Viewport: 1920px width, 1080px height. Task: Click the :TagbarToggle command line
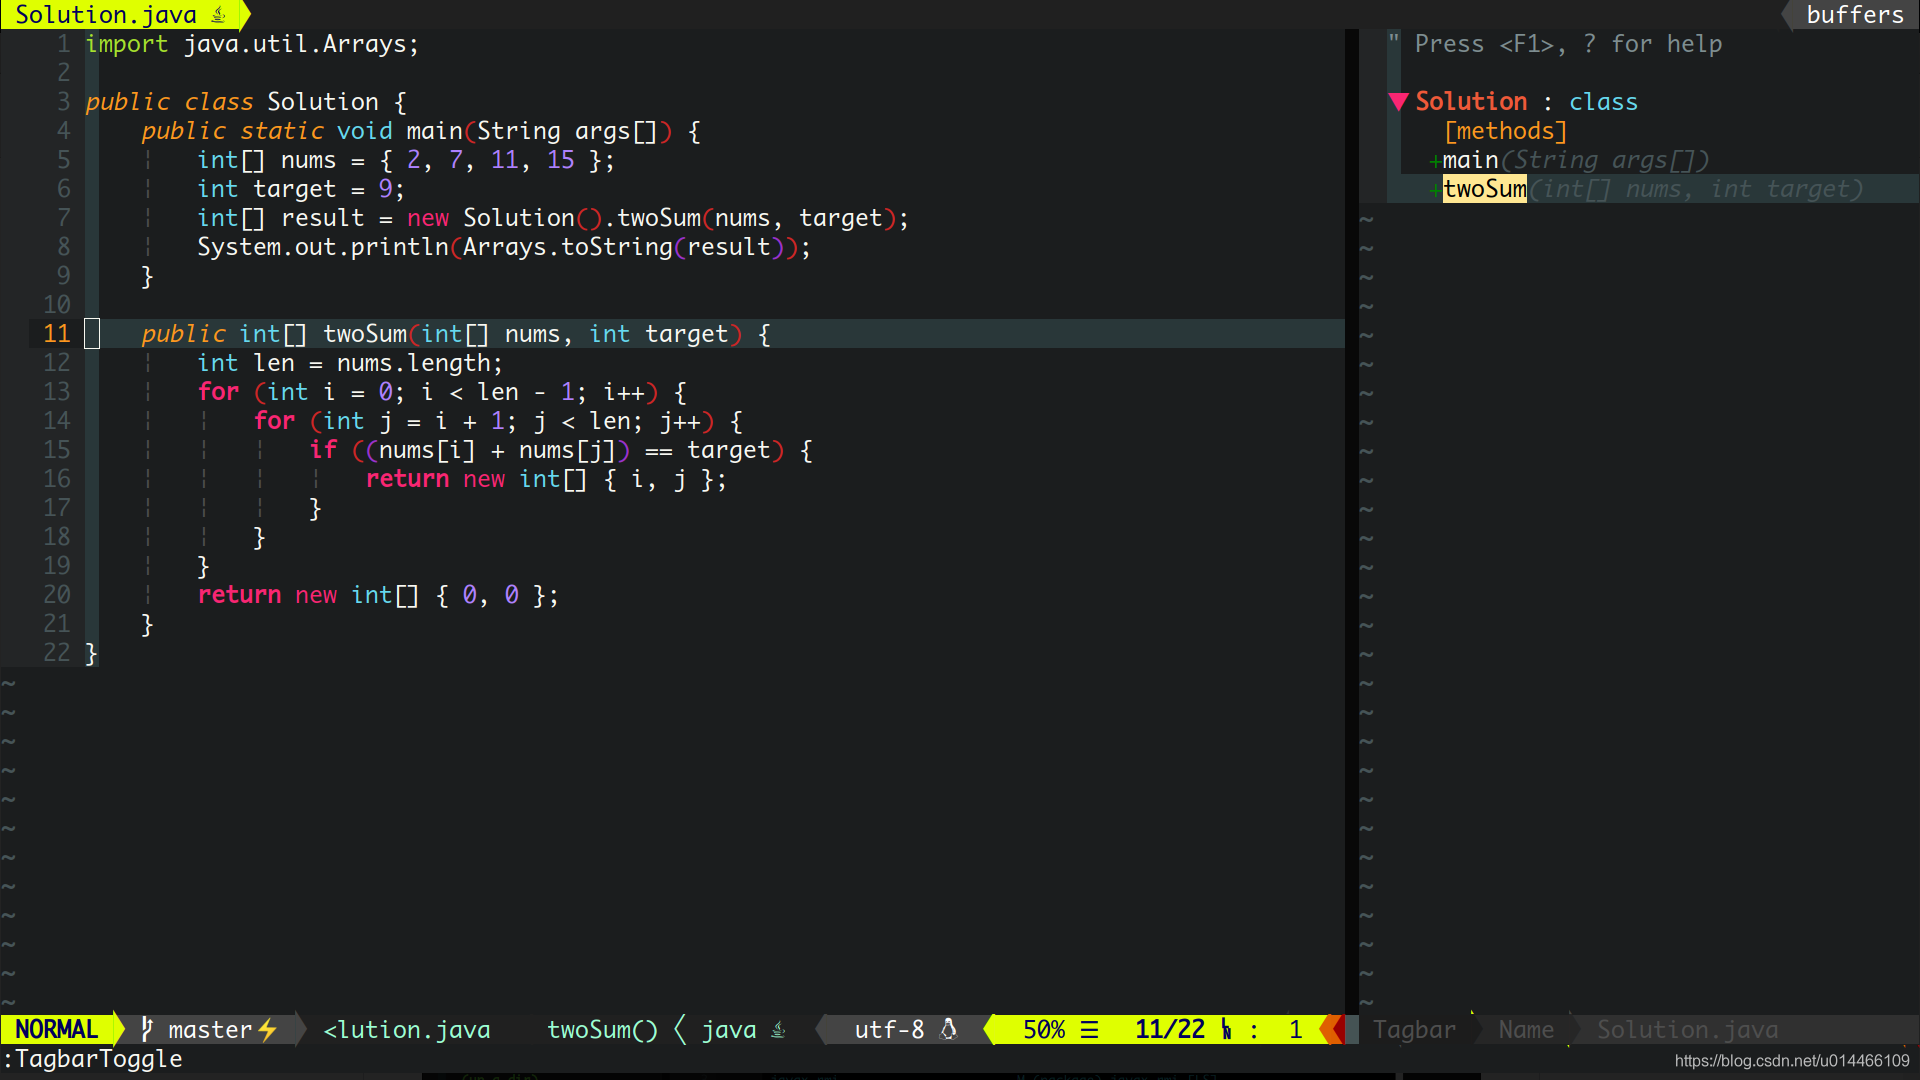(92, 1059)
